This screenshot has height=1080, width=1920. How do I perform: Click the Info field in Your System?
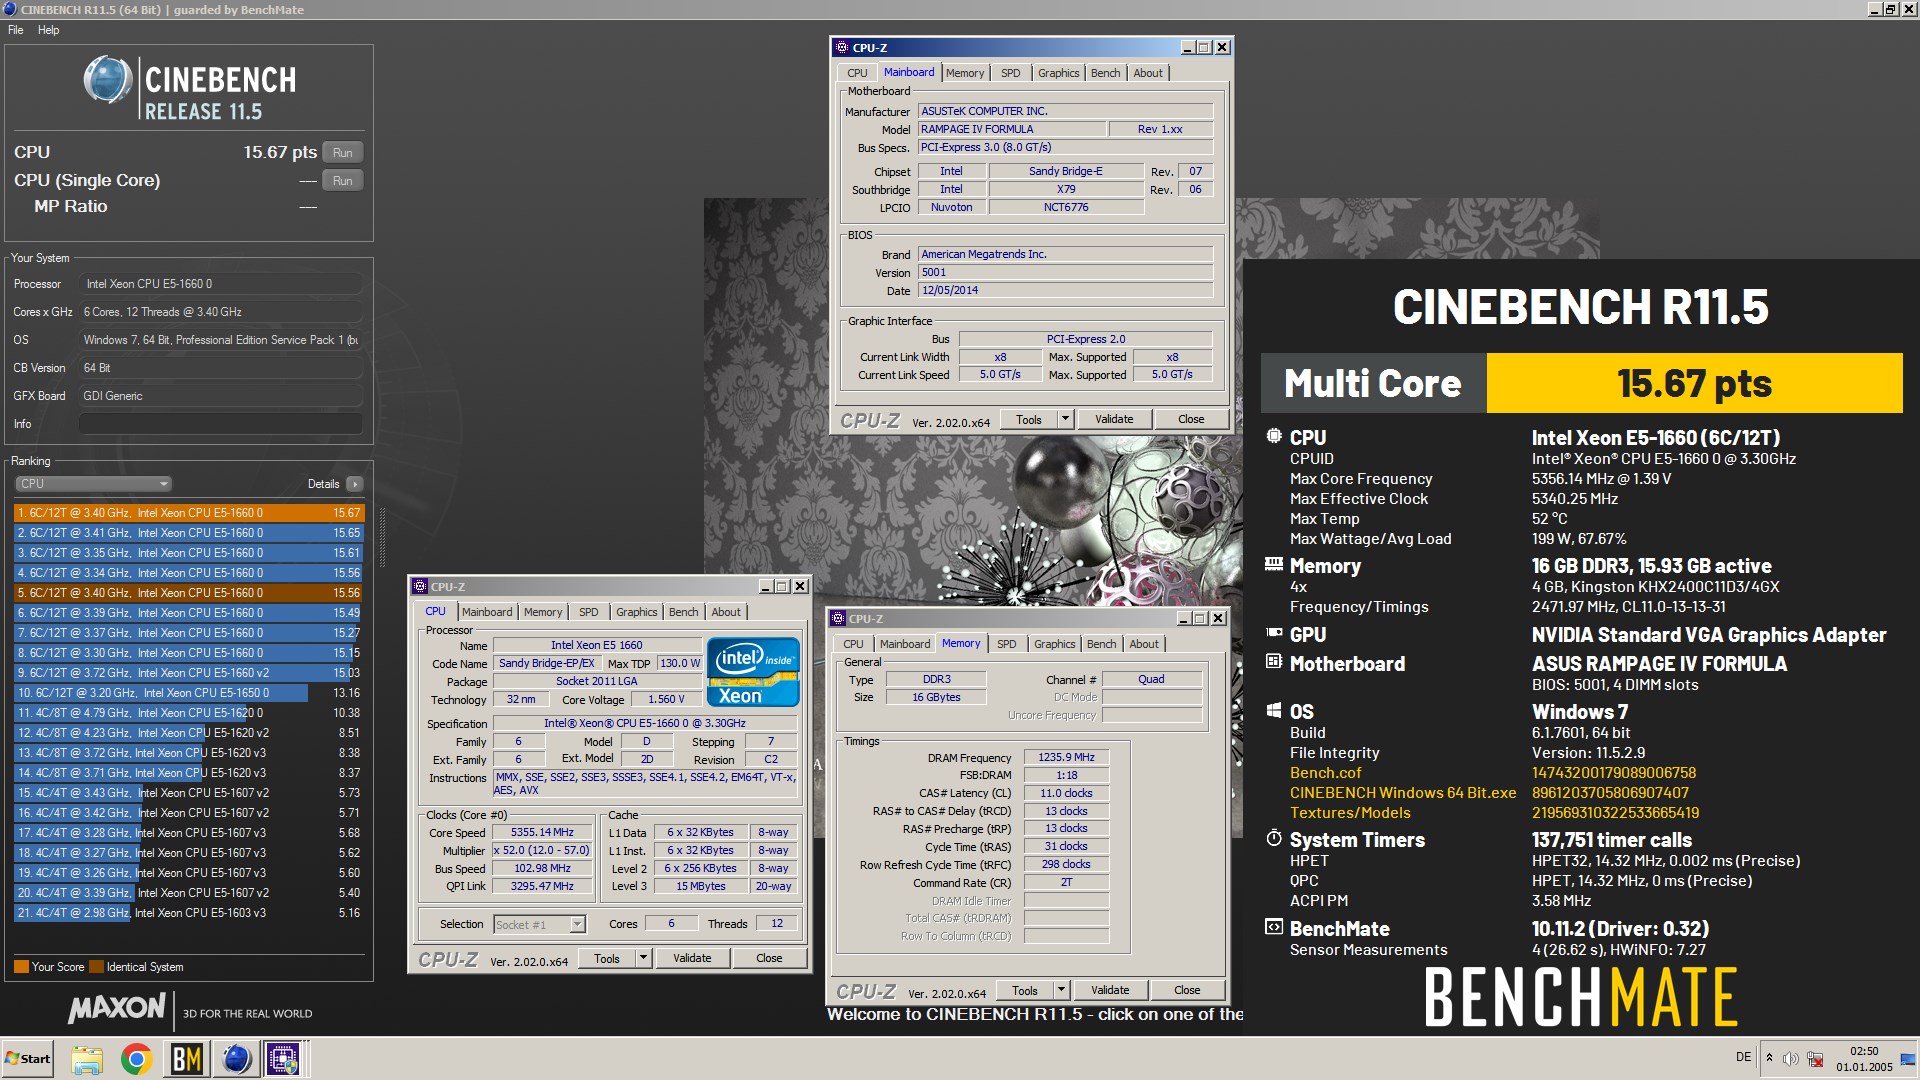(220, 424)
